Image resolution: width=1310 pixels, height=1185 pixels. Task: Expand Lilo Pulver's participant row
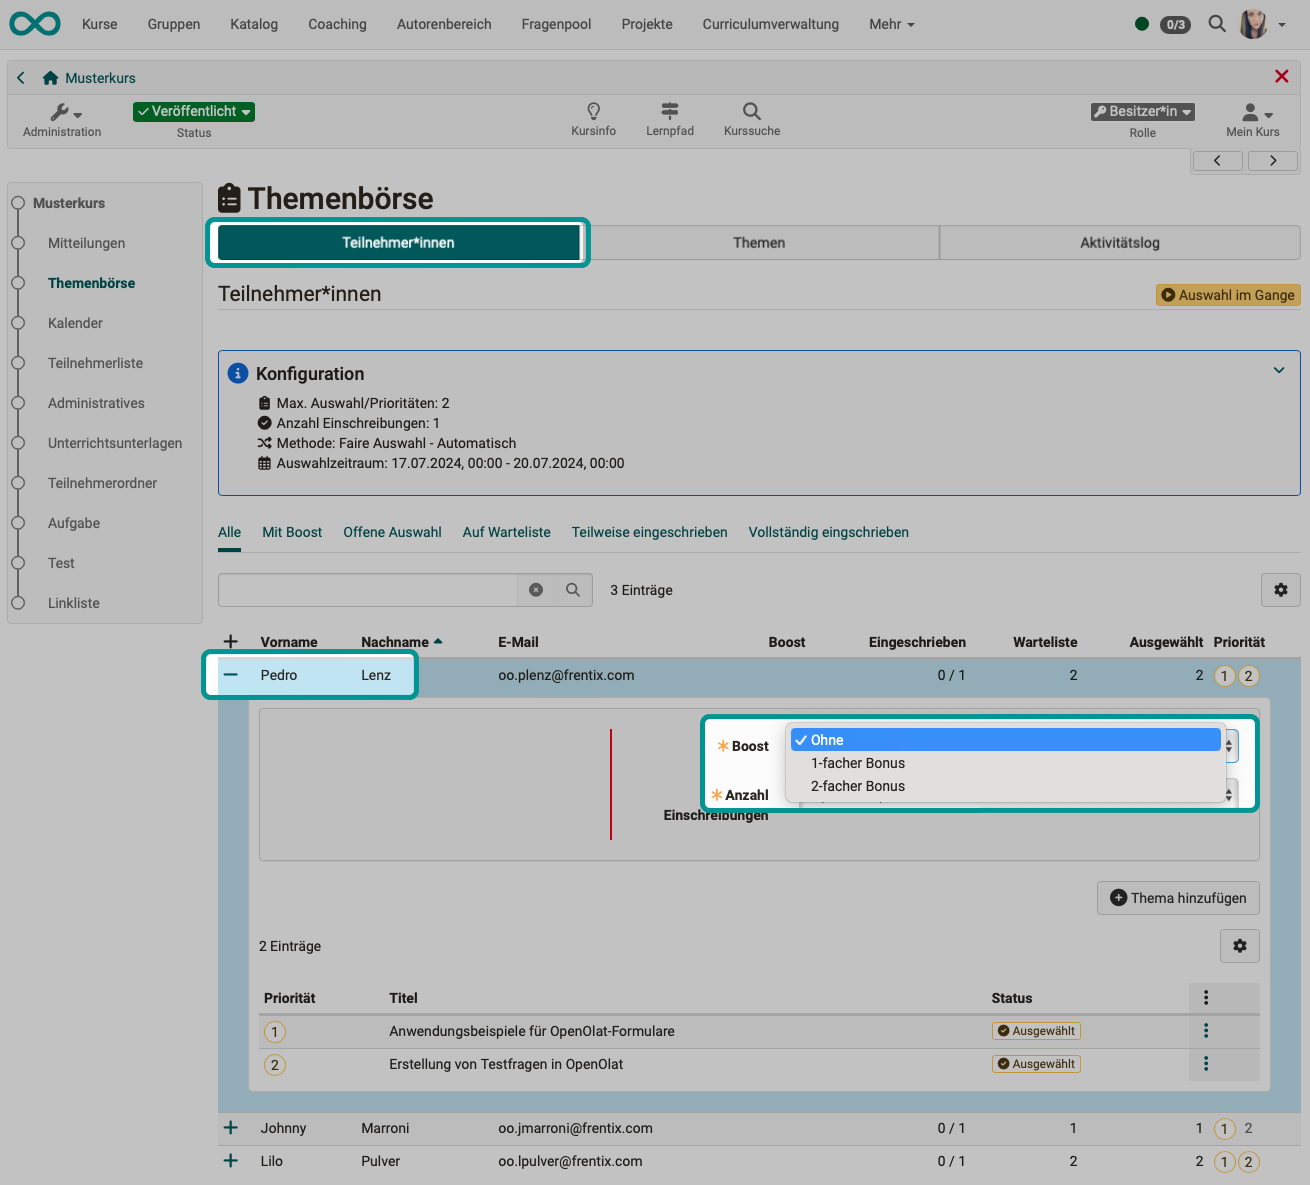click(230, 1161)
